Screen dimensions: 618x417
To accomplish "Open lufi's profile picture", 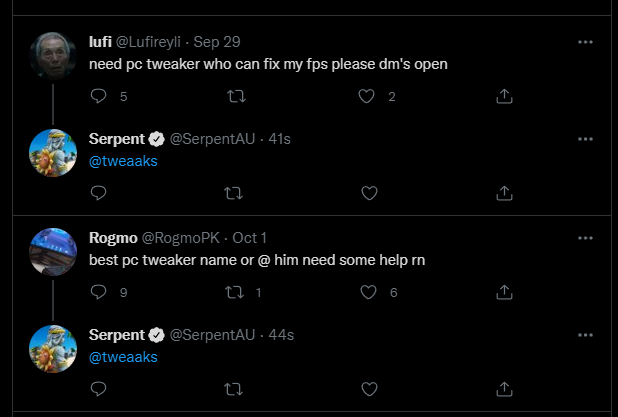I will click(52, 57).
